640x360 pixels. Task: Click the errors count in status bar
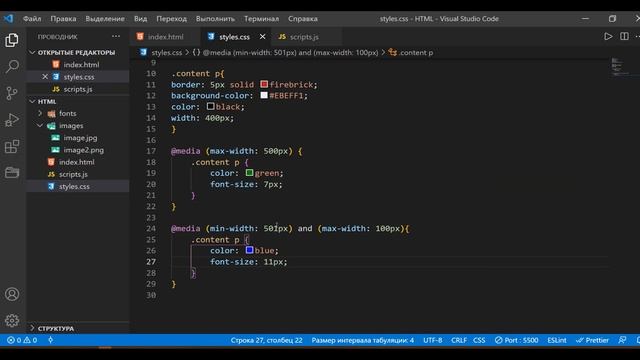14,340
